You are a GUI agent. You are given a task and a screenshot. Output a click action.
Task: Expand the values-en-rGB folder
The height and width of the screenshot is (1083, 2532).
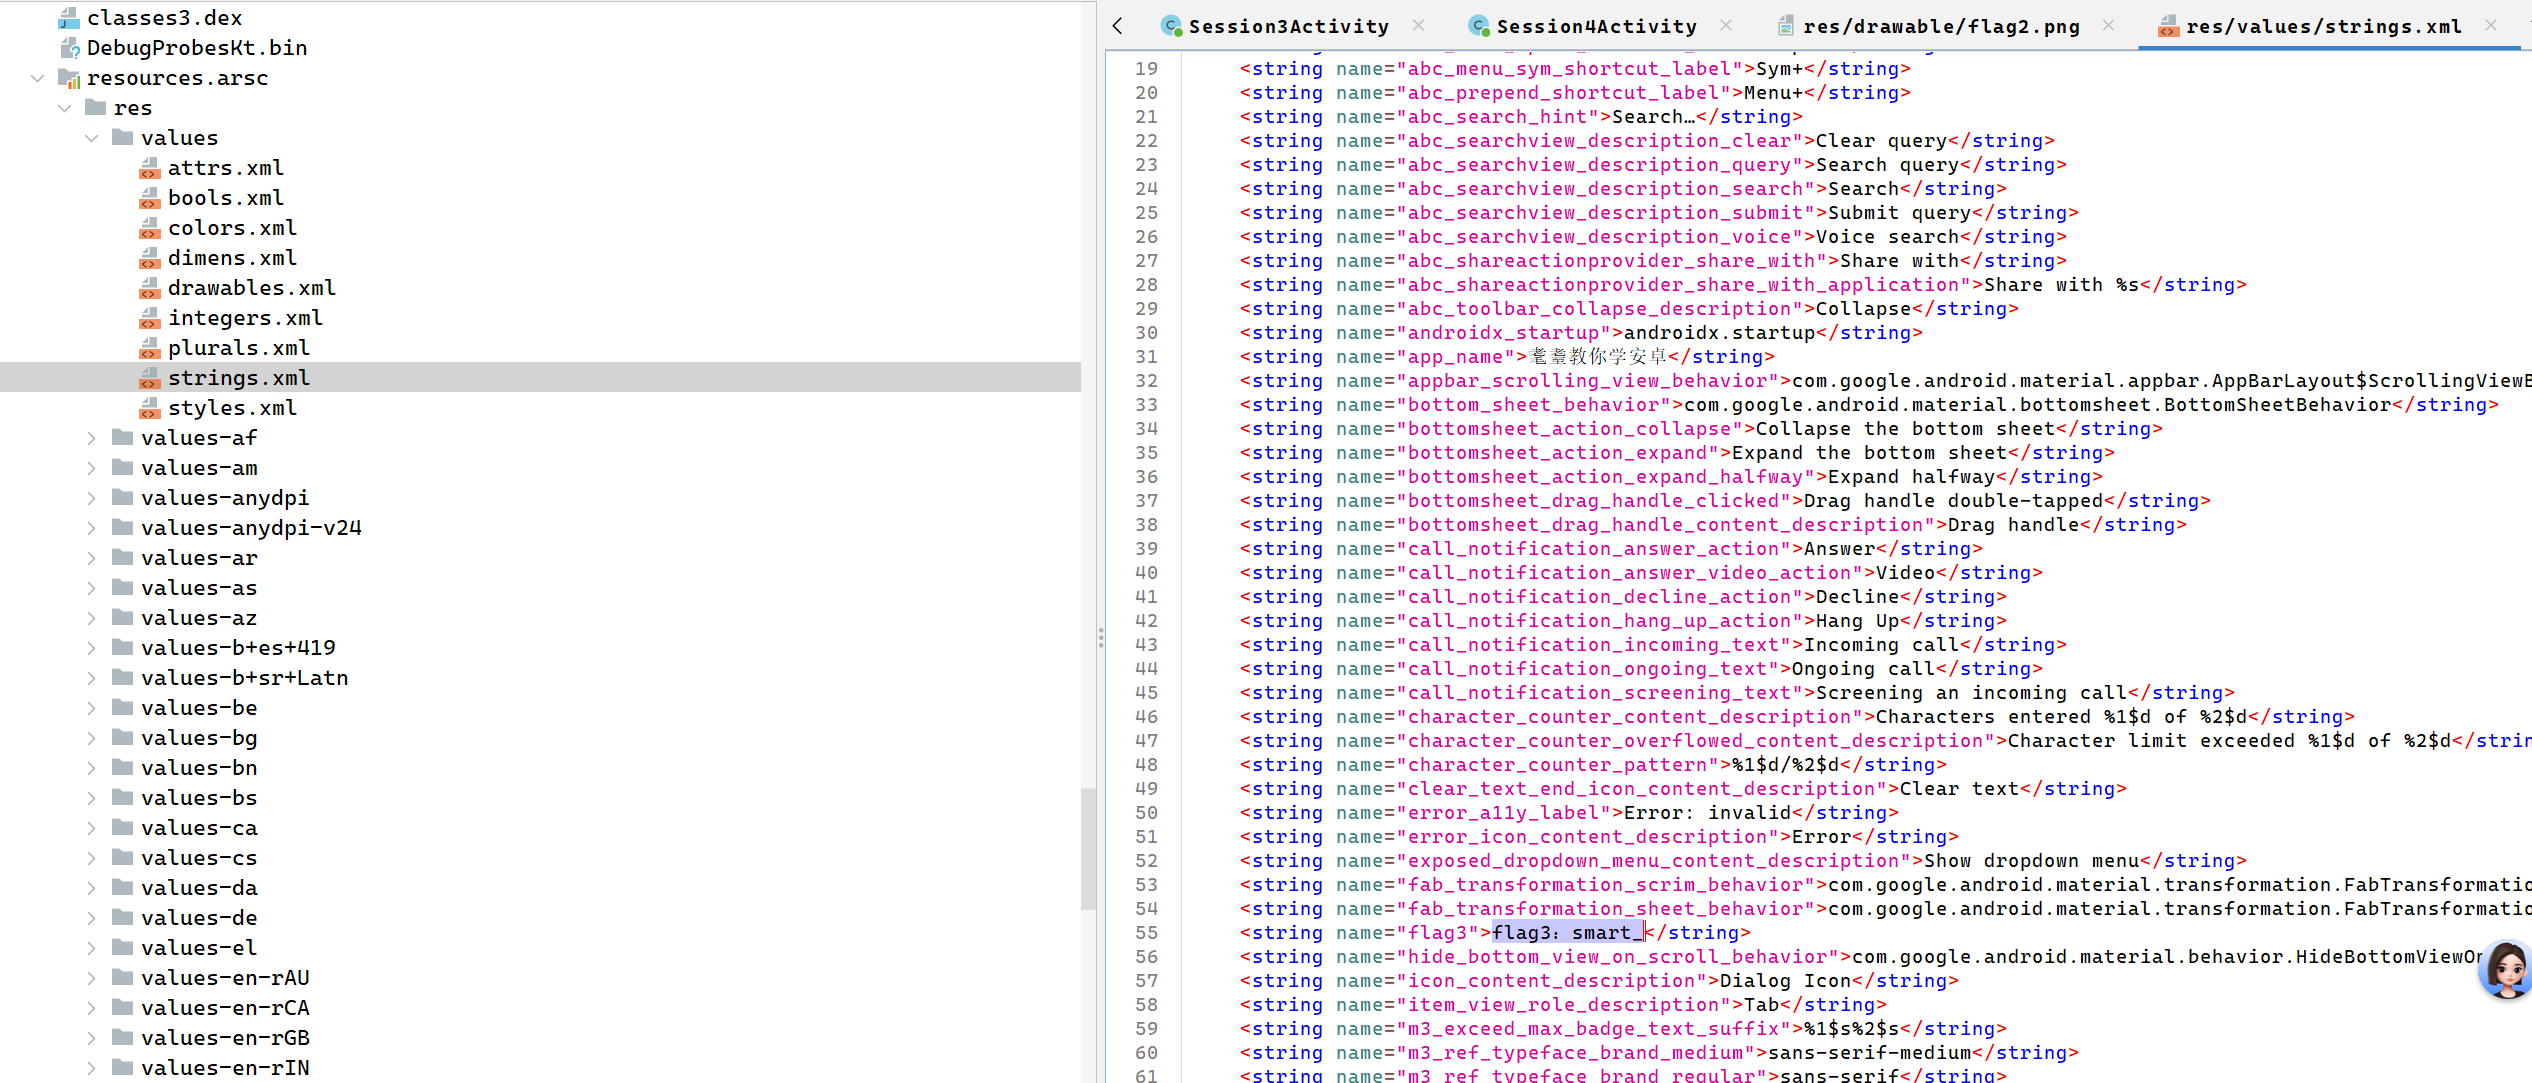click(92, 1038)
